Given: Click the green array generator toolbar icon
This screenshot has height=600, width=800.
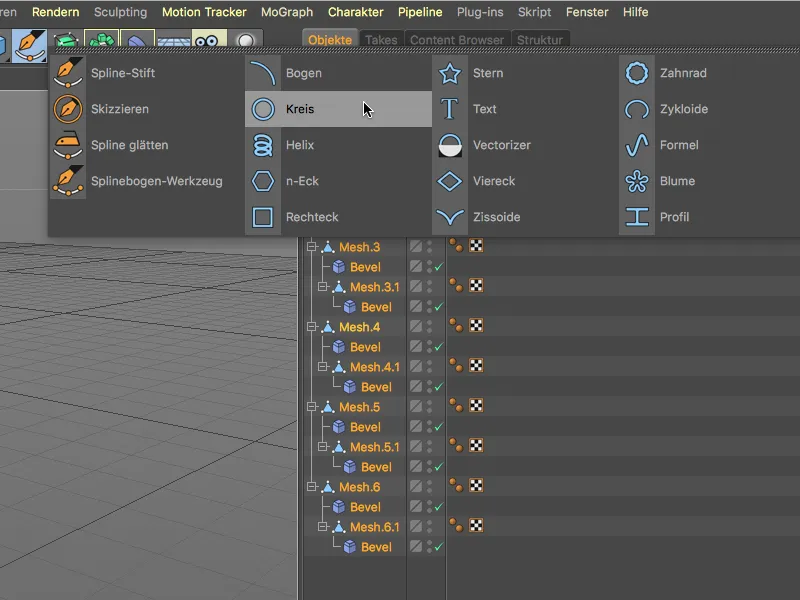Looking at the screenshot, I should click(x=102, y=39).
